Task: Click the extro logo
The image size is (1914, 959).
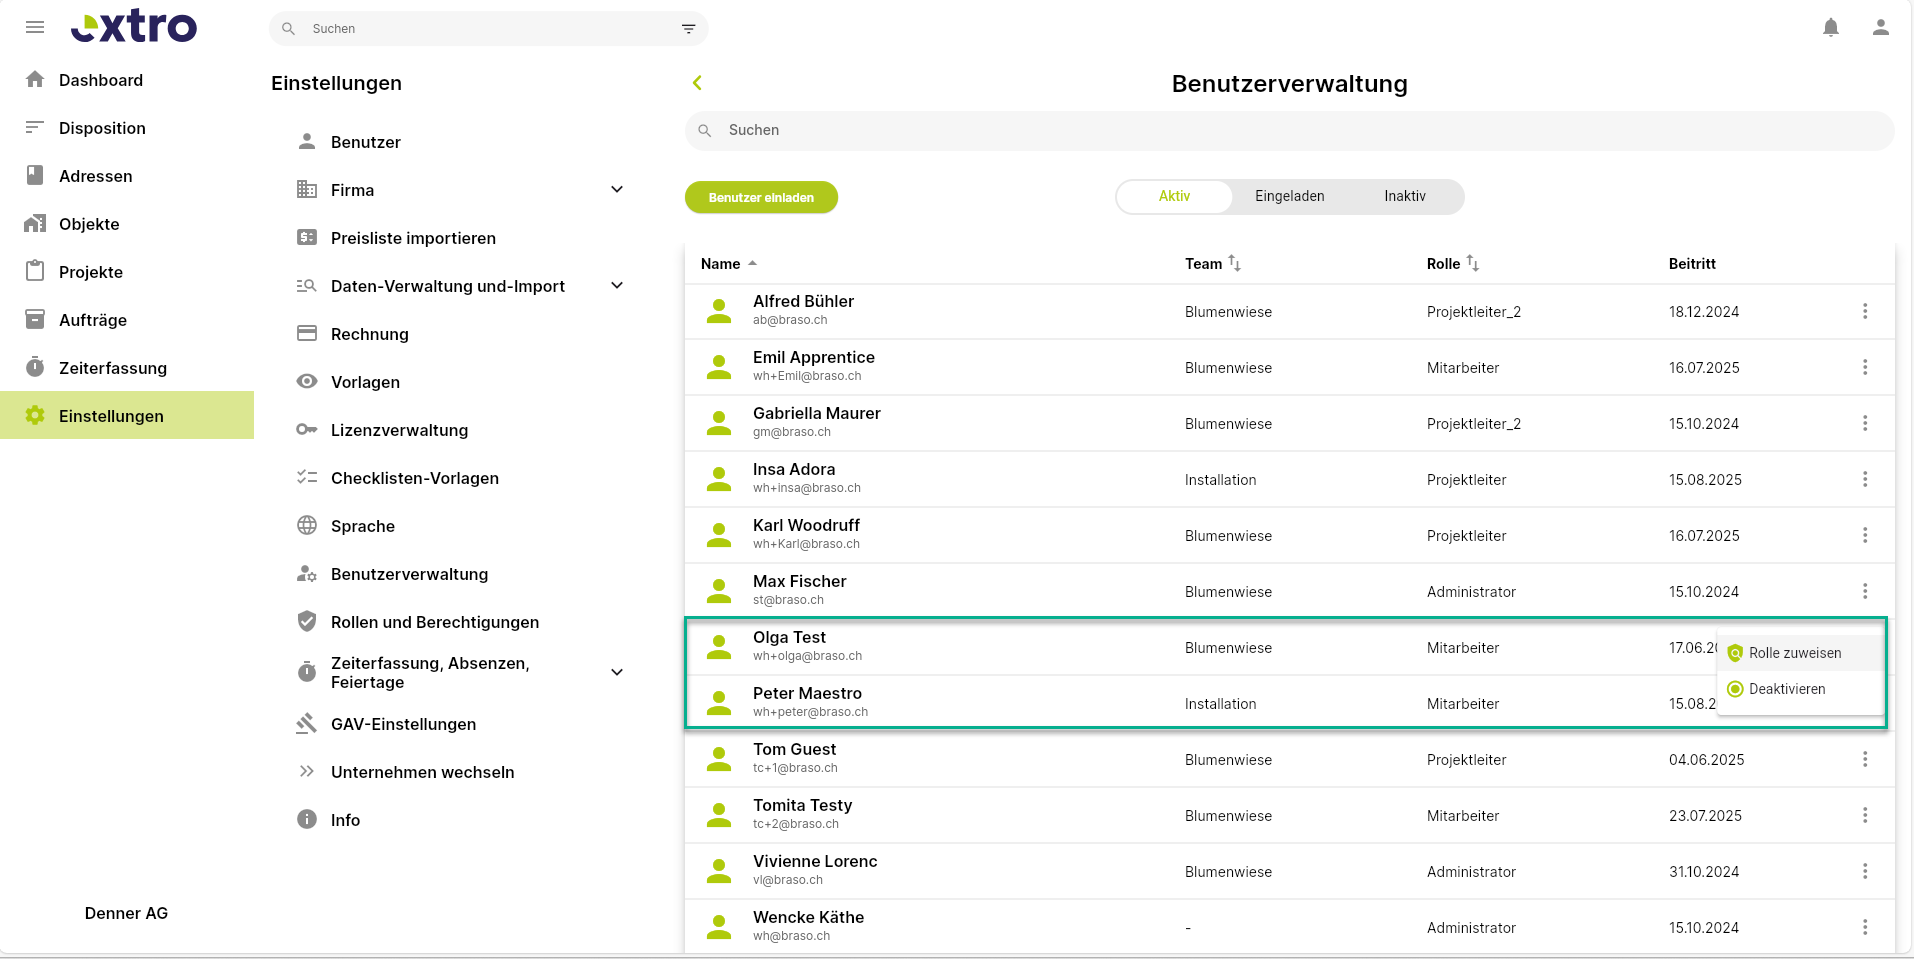Action: point(134,27)
